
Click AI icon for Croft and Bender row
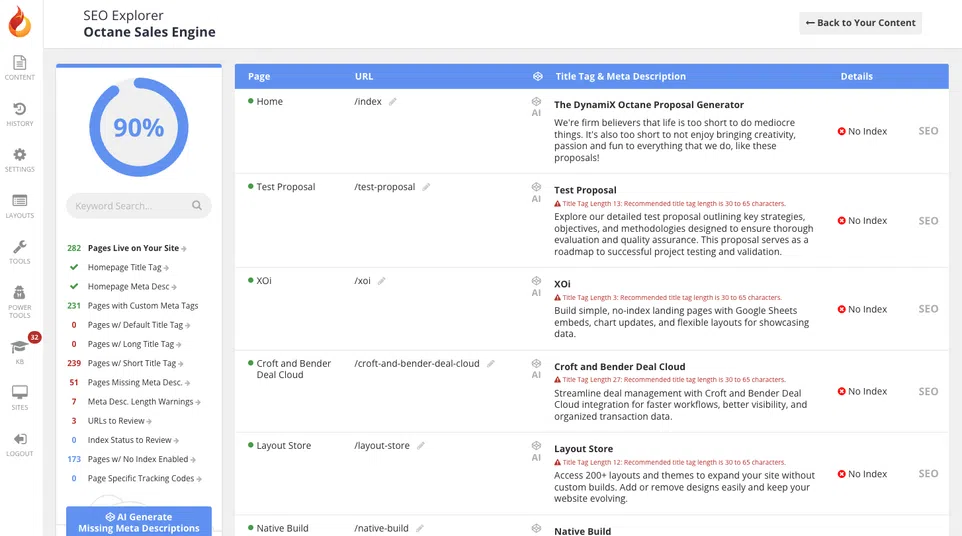tap(536, 369)
